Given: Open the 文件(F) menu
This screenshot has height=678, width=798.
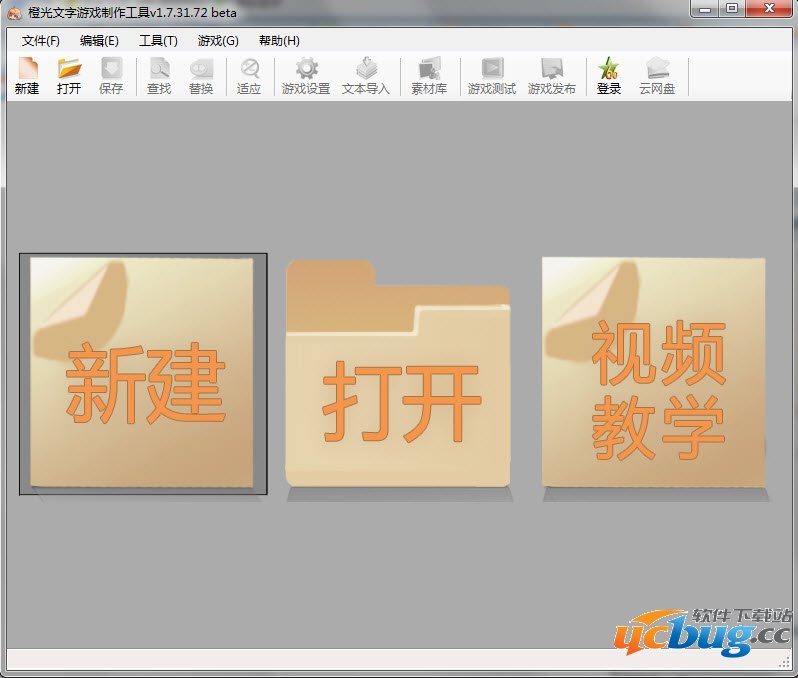Looking at the screenshot, I should (41, 41).
